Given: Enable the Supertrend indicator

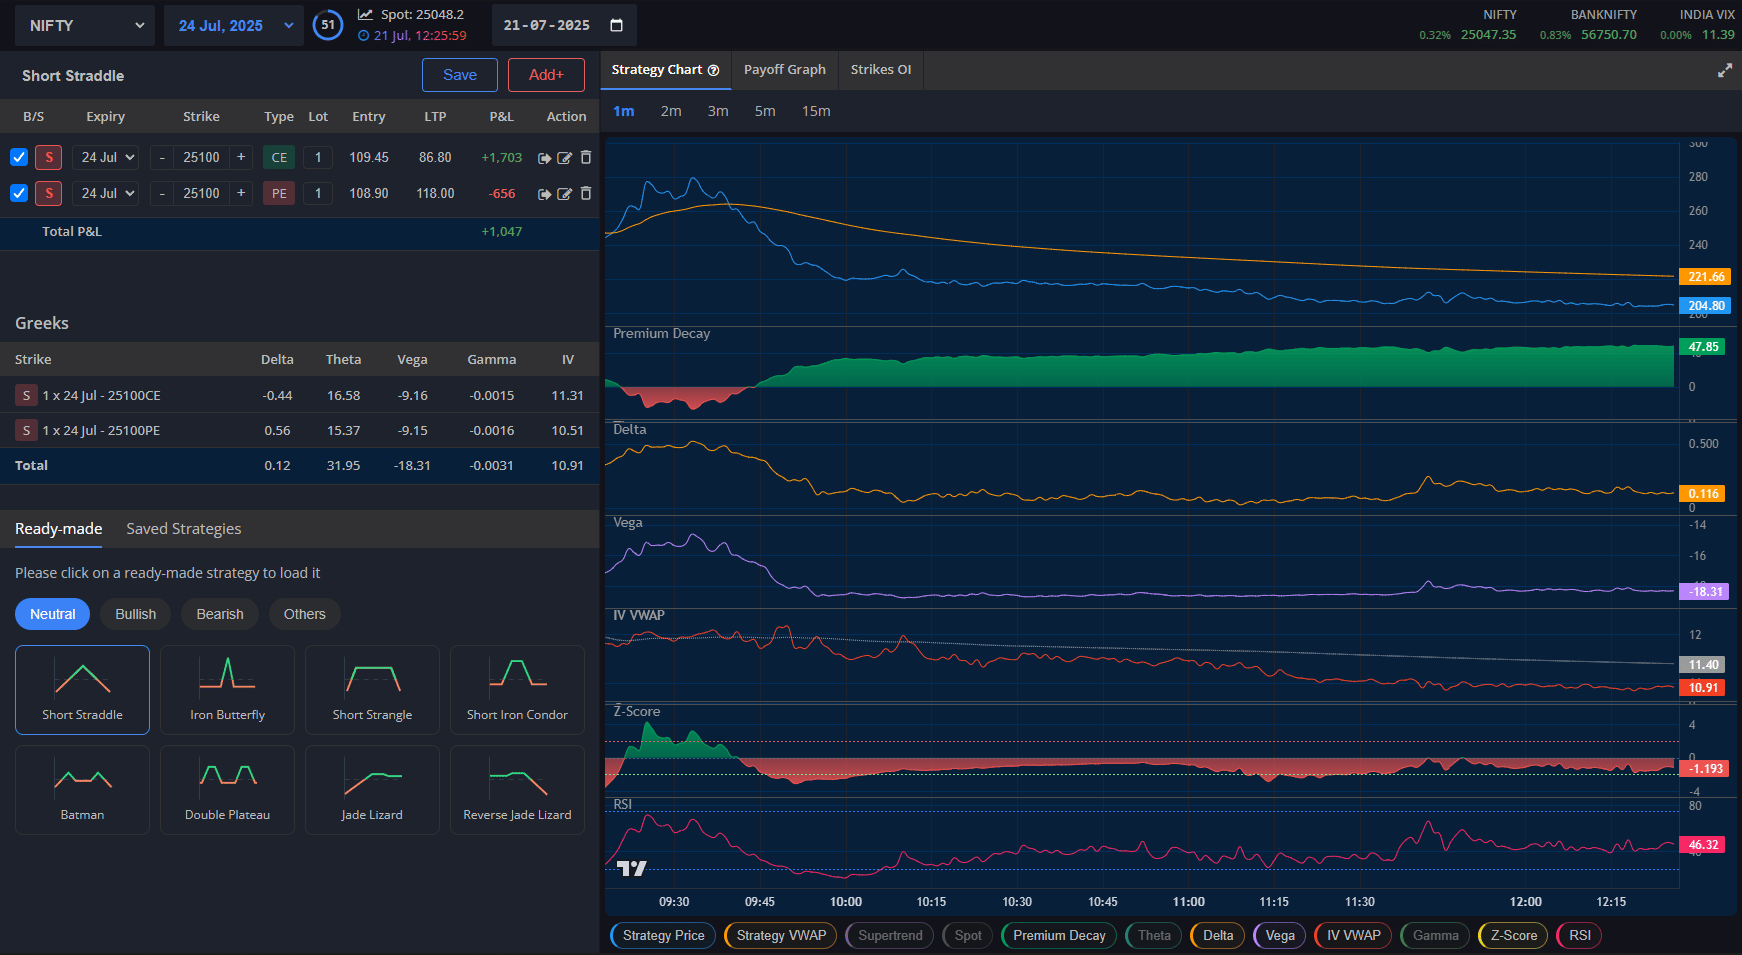Looking at the screenshot, I should coord(890,936).
